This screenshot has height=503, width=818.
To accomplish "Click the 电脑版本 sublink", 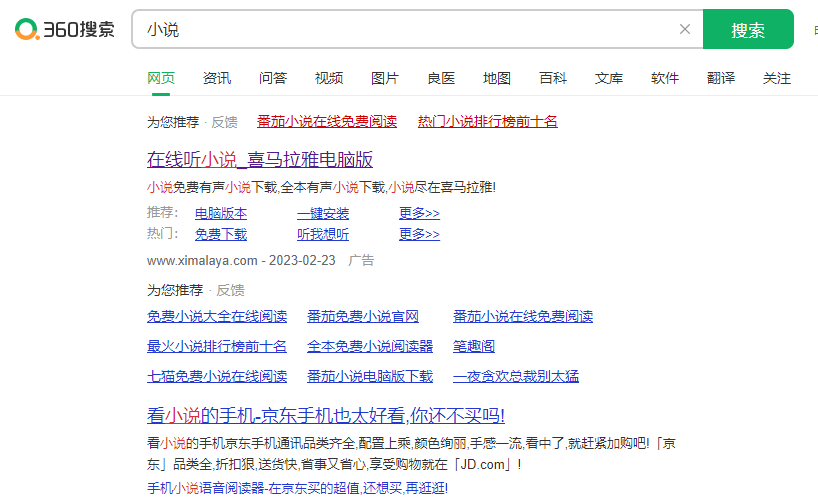I will click(x=221, y=213).
